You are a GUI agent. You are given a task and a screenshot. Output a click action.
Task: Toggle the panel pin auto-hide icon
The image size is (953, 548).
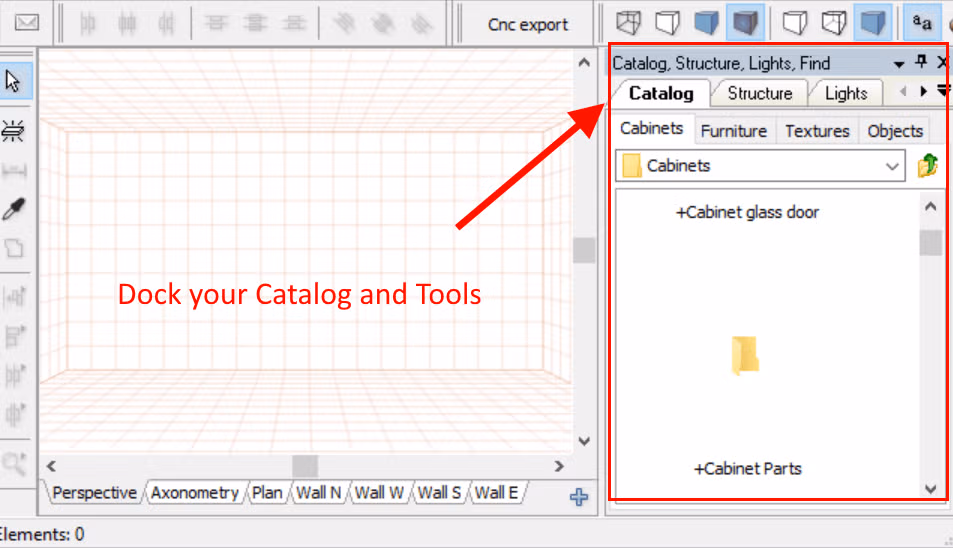pyautogui.click(x=921, y=61)
